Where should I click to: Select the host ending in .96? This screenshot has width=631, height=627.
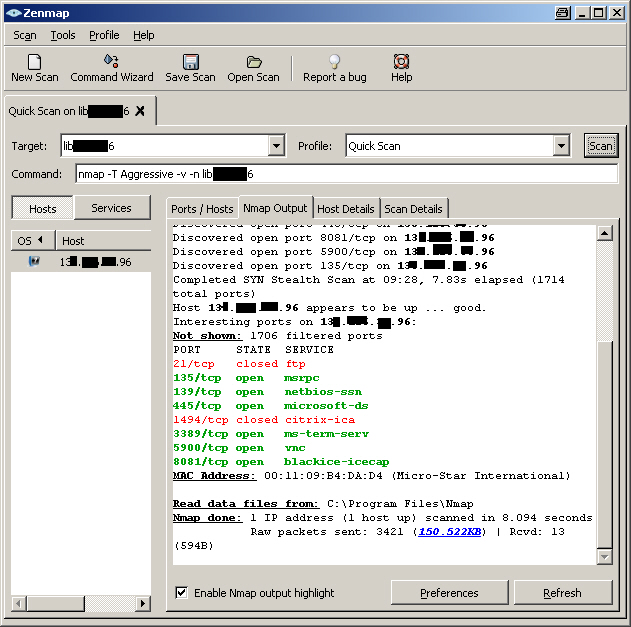81,262
